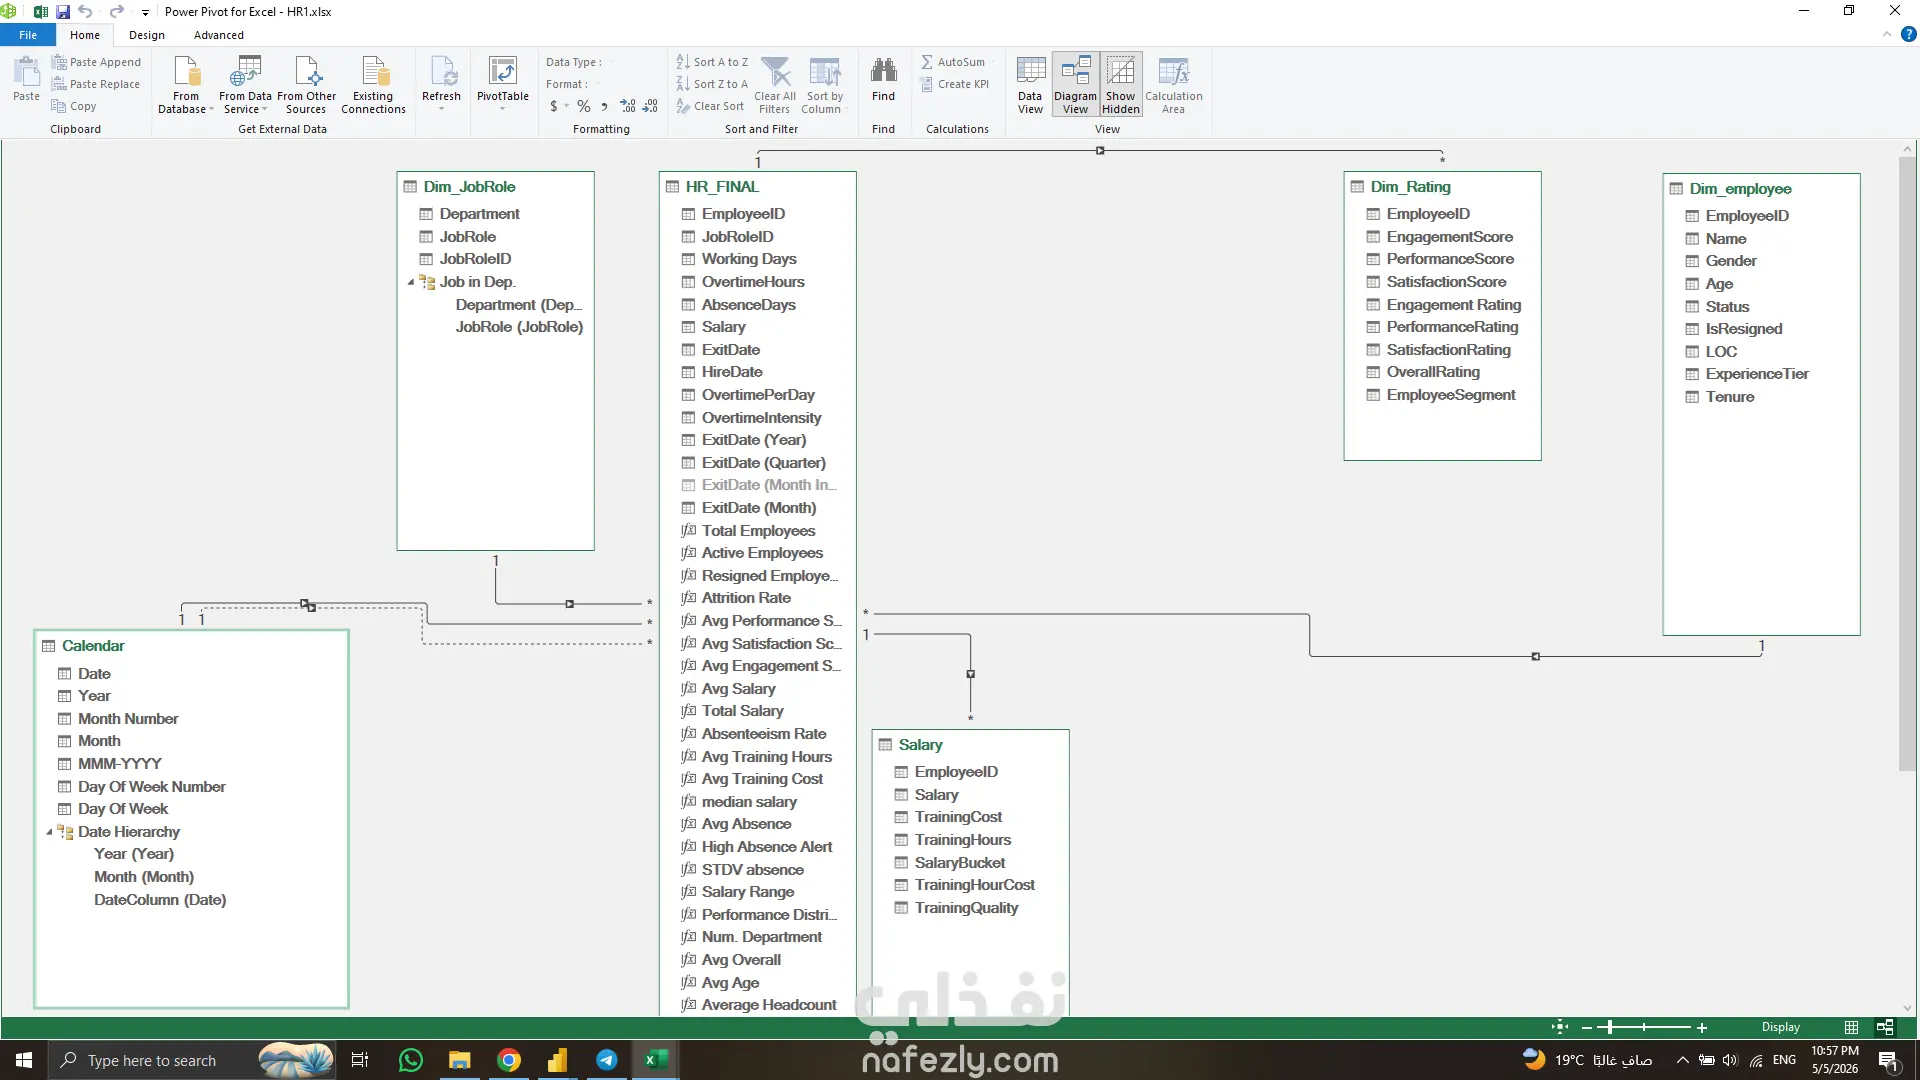The height and width of the screenshot is (1080, 1920).
Task: Save the workbook from quick access toolbar
Action: pos(63,12)
